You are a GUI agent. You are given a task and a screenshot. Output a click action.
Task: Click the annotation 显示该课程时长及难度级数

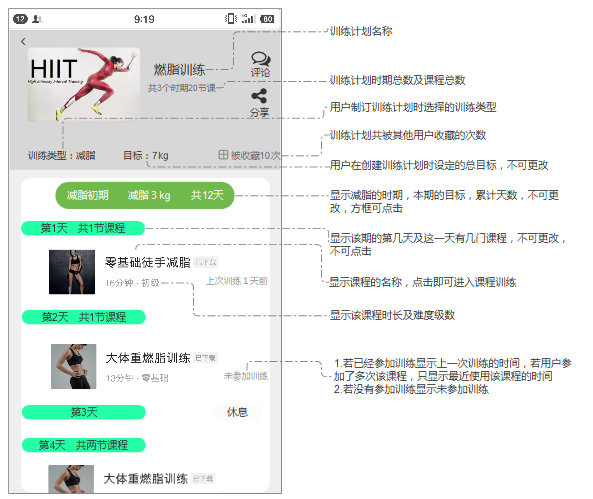(392, 315)
